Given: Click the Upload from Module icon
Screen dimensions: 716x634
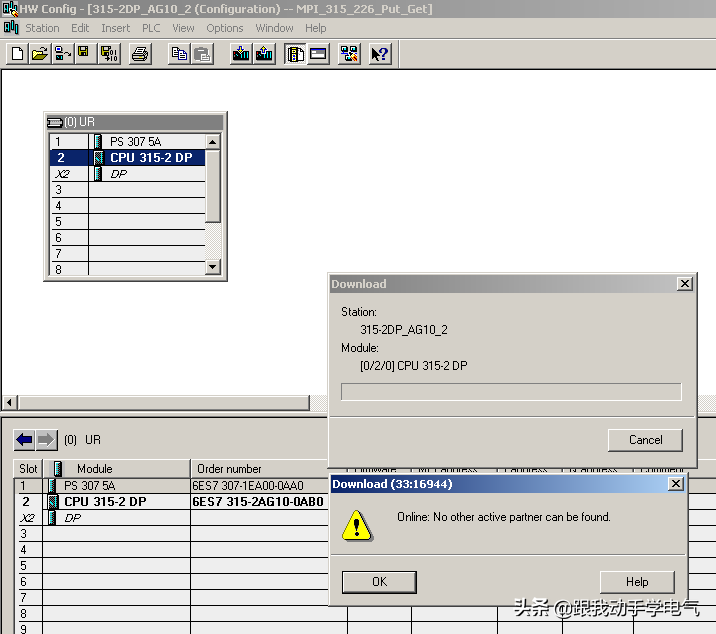Looking at the screenshot, I should point(264,54).
